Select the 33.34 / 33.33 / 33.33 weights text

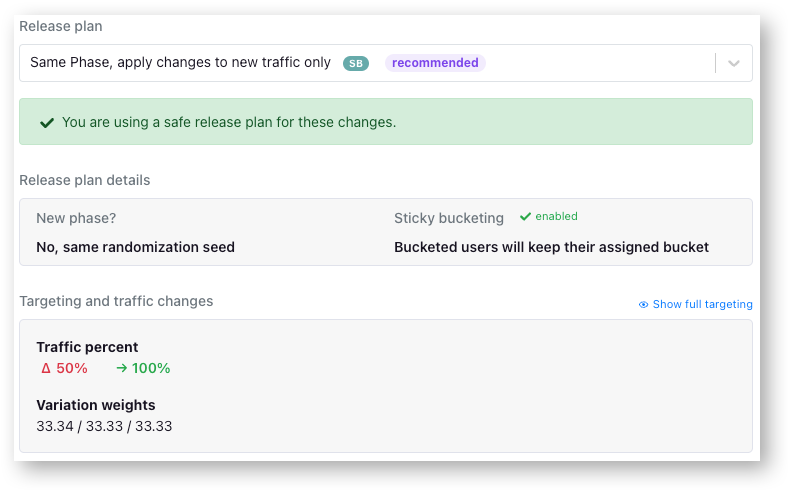pyautogui.click(x=104, y=426)
